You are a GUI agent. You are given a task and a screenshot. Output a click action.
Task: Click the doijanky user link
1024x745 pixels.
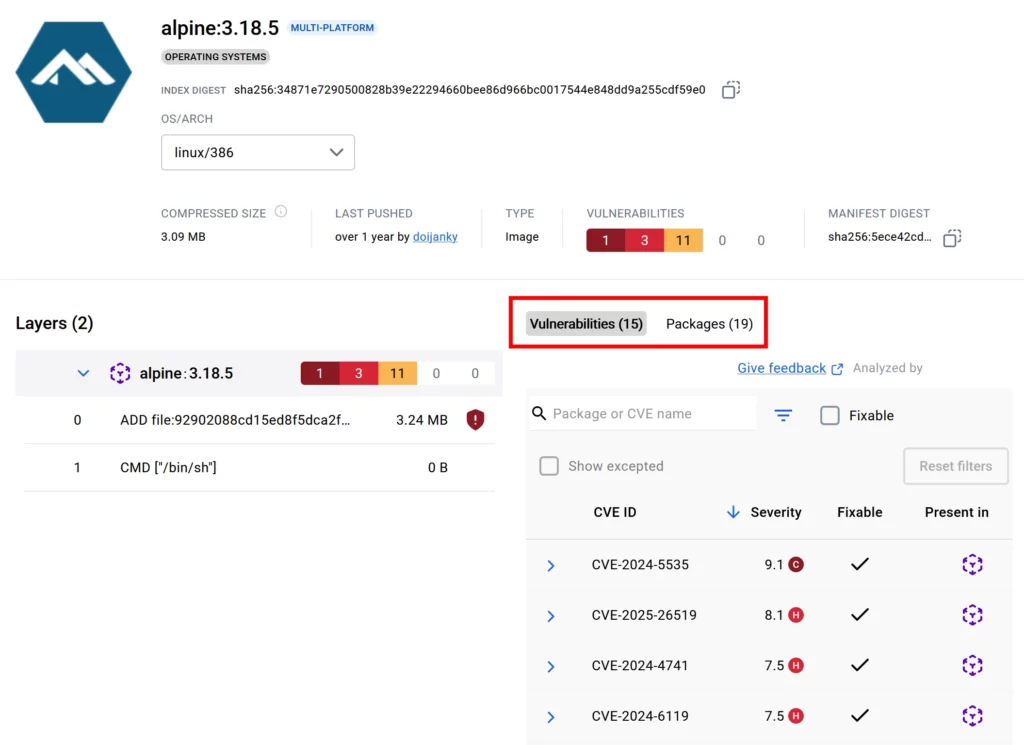(435, 237)
